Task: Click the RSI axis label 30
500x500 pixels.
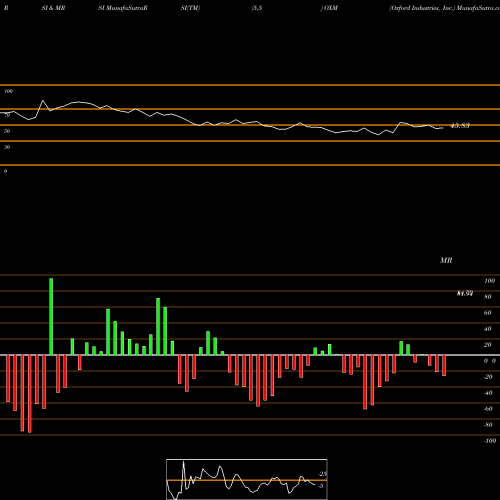Action: pos(7,147)
